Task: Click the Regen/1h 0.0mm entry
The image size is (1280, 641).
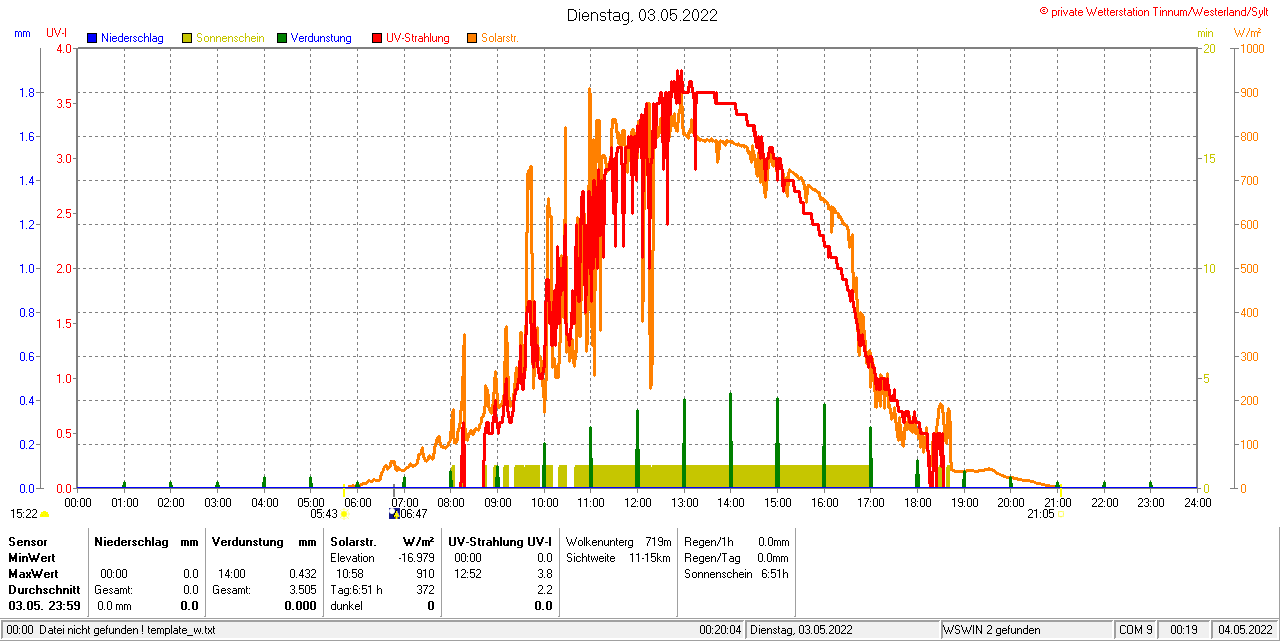Action: (x=736, y=541)
